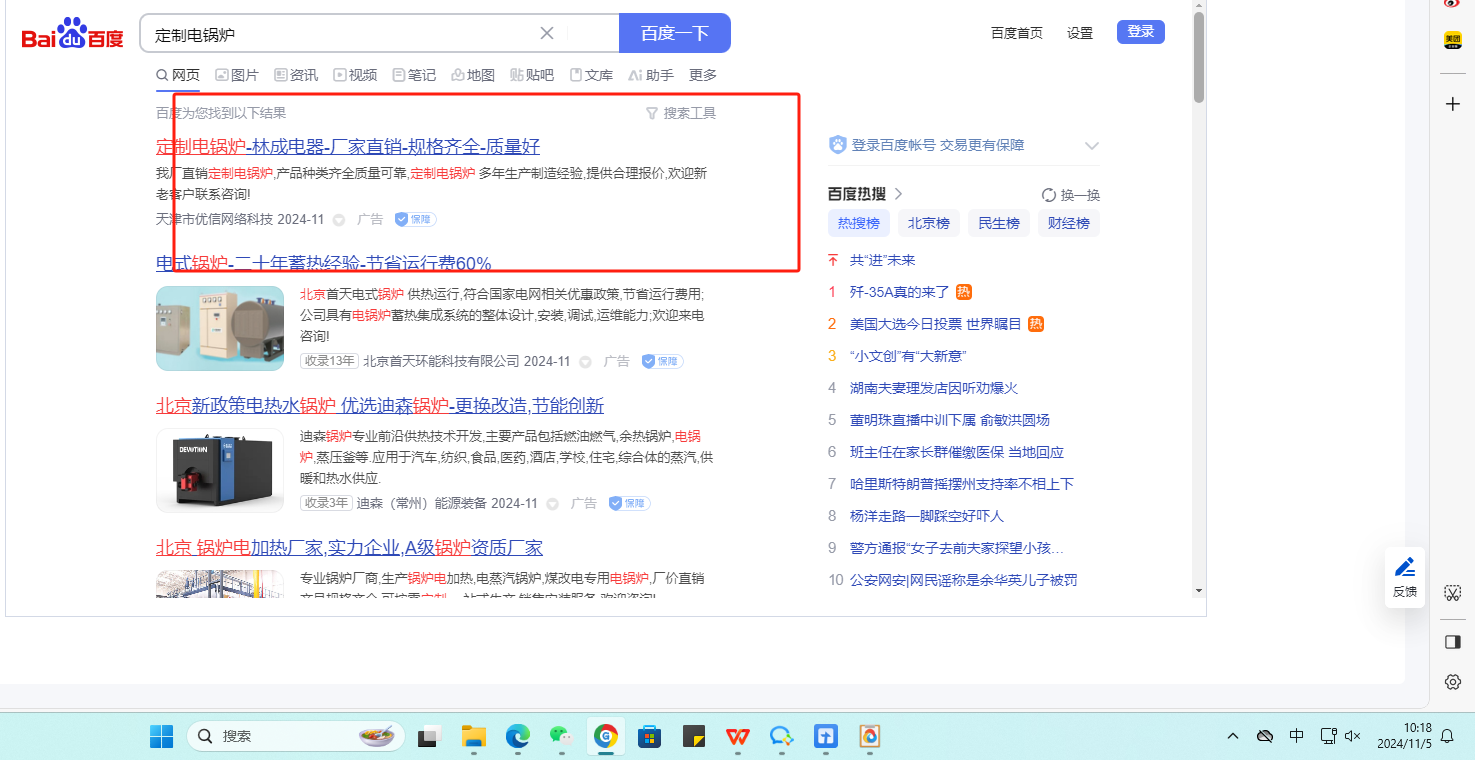Select the 北京榜 hot list tab

tap(928, 223)
